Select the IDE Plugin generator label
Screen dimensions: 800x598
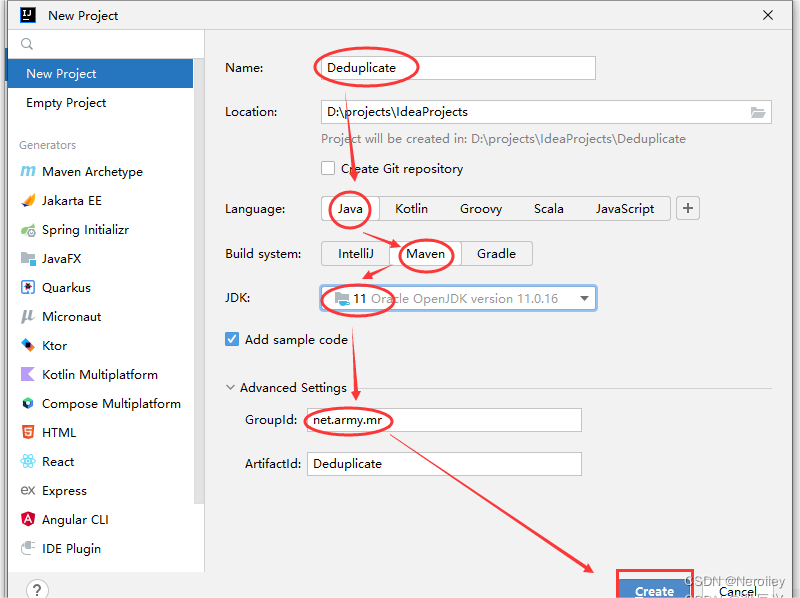[71, 549]
